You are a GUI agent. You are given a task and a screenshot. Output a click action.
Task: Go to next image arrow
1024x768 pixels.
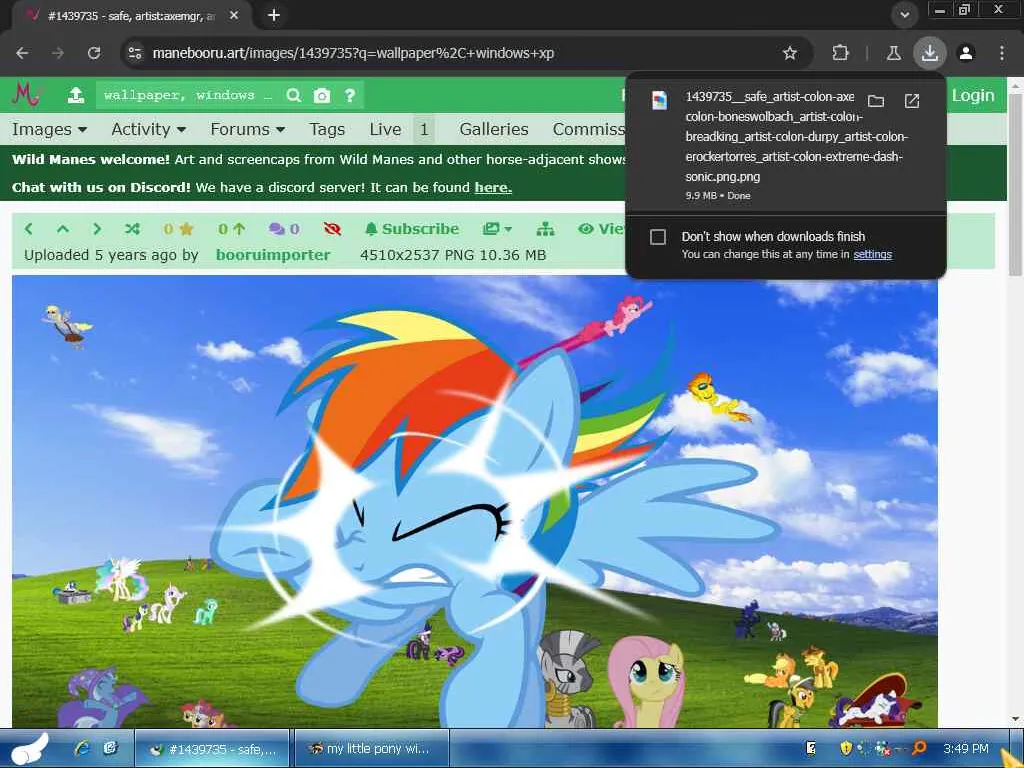pos(97,229)
